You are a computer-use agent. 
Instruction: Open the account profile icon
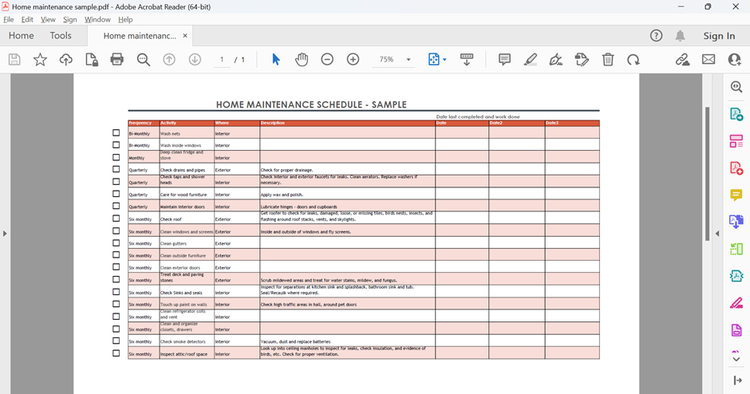point(734,59)
